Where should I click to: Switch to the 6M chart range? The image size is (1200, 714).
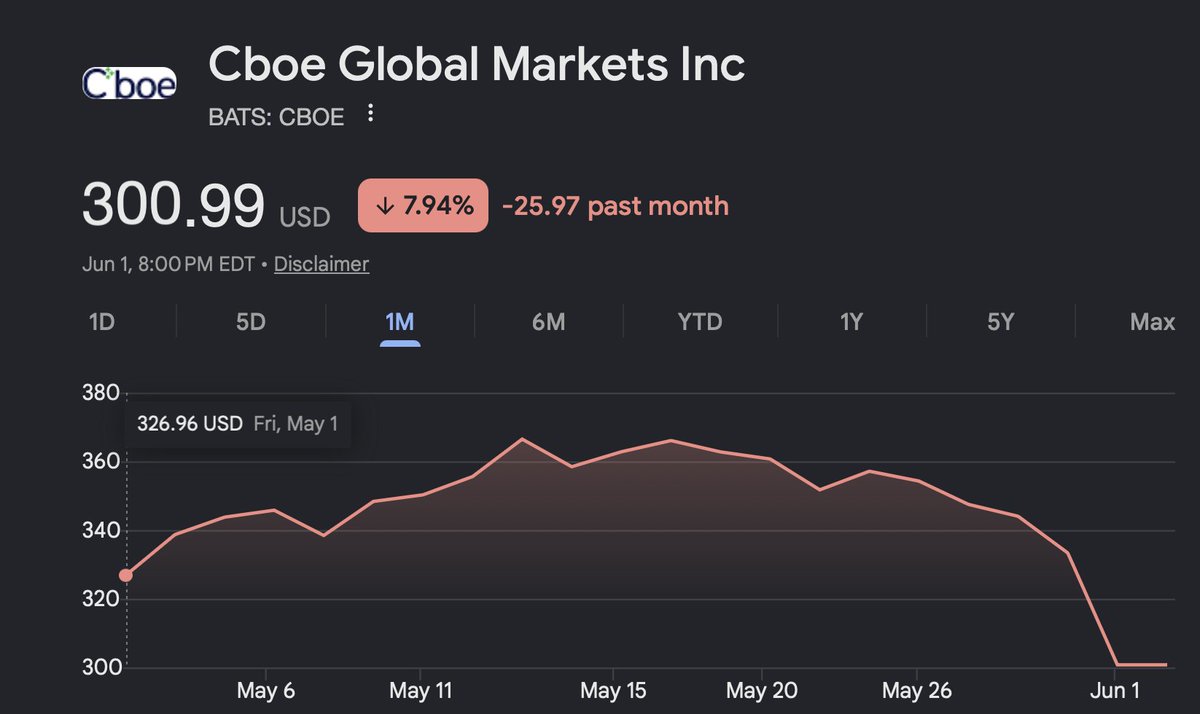tap(549, 322)
